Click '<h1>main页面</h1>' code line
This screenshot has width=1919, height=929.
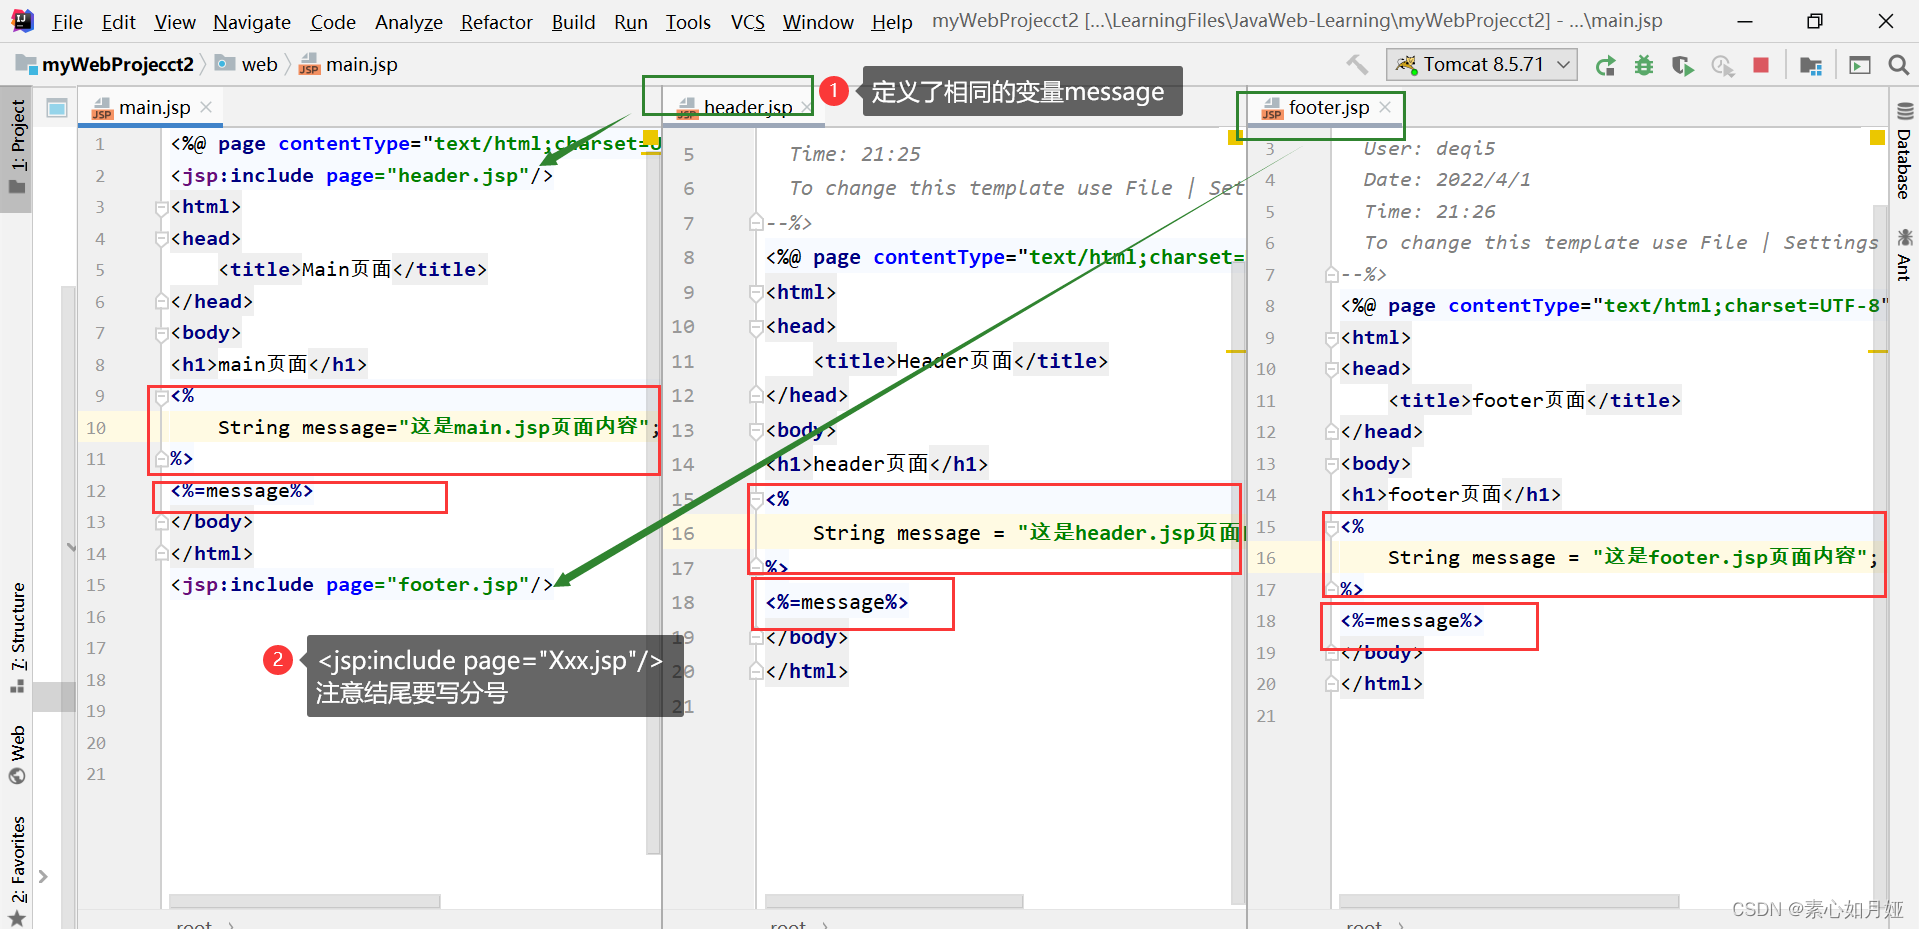click(x=269, y=365)
